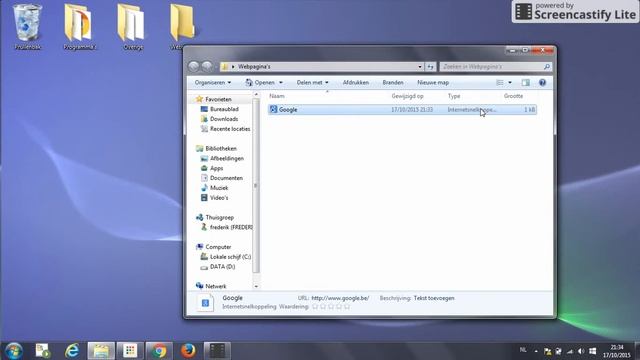
Task: Launch Internet Explorer from taskbar
Action: coord(72,351)
